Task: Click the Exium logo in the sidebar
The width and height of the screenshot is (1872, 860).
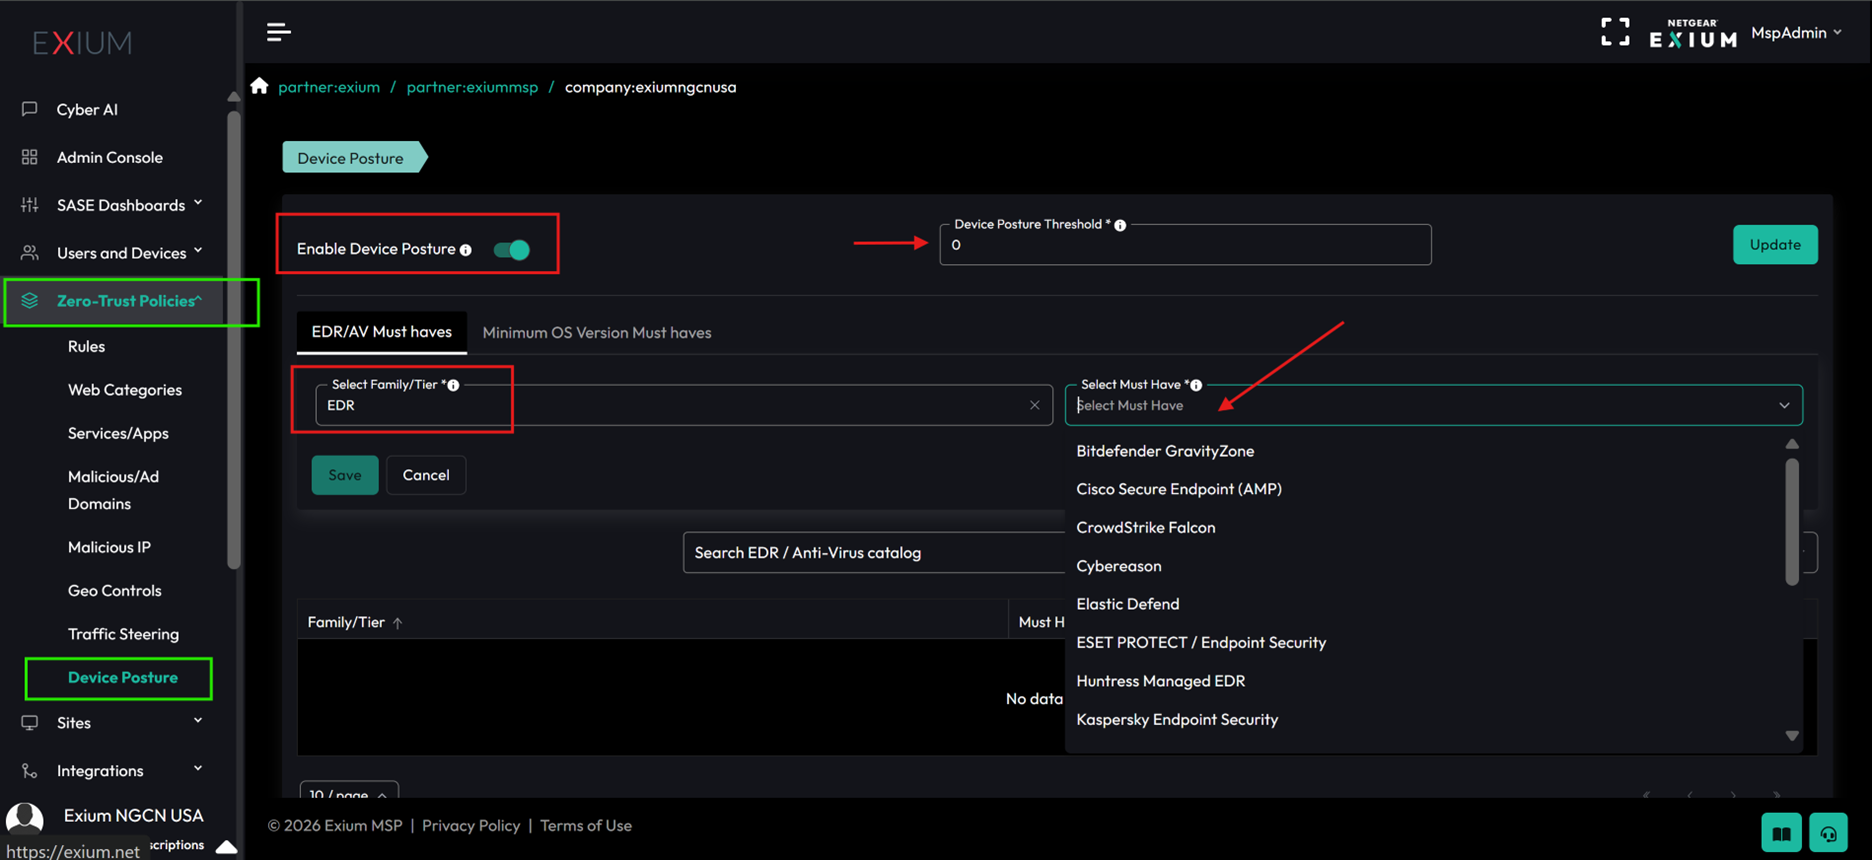Action: (82, 42)
